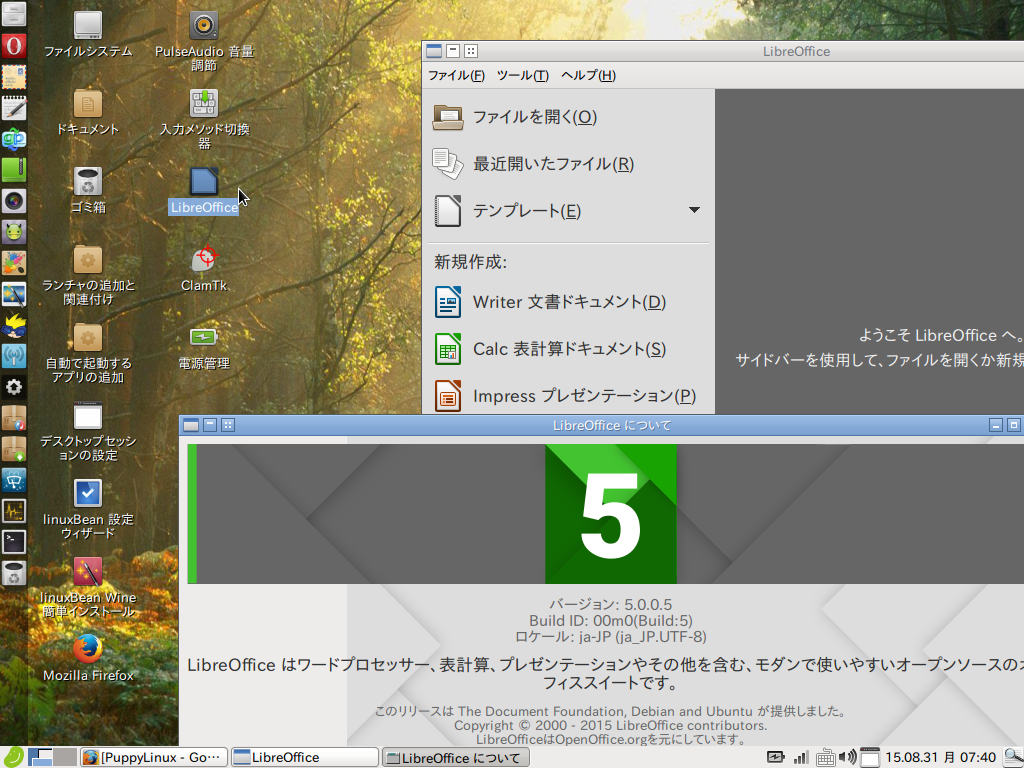Click the clock showing 15.08.31 月 07:40

(940, 758)
